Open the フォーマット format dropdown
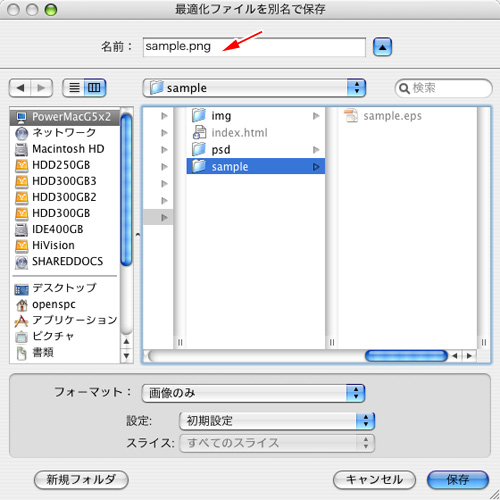 pos(254,393)
